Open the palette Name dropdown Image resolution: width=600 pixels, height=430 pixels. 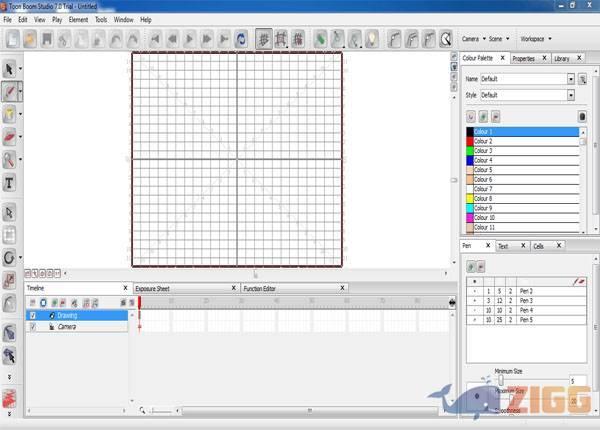(x=571, y=79)
